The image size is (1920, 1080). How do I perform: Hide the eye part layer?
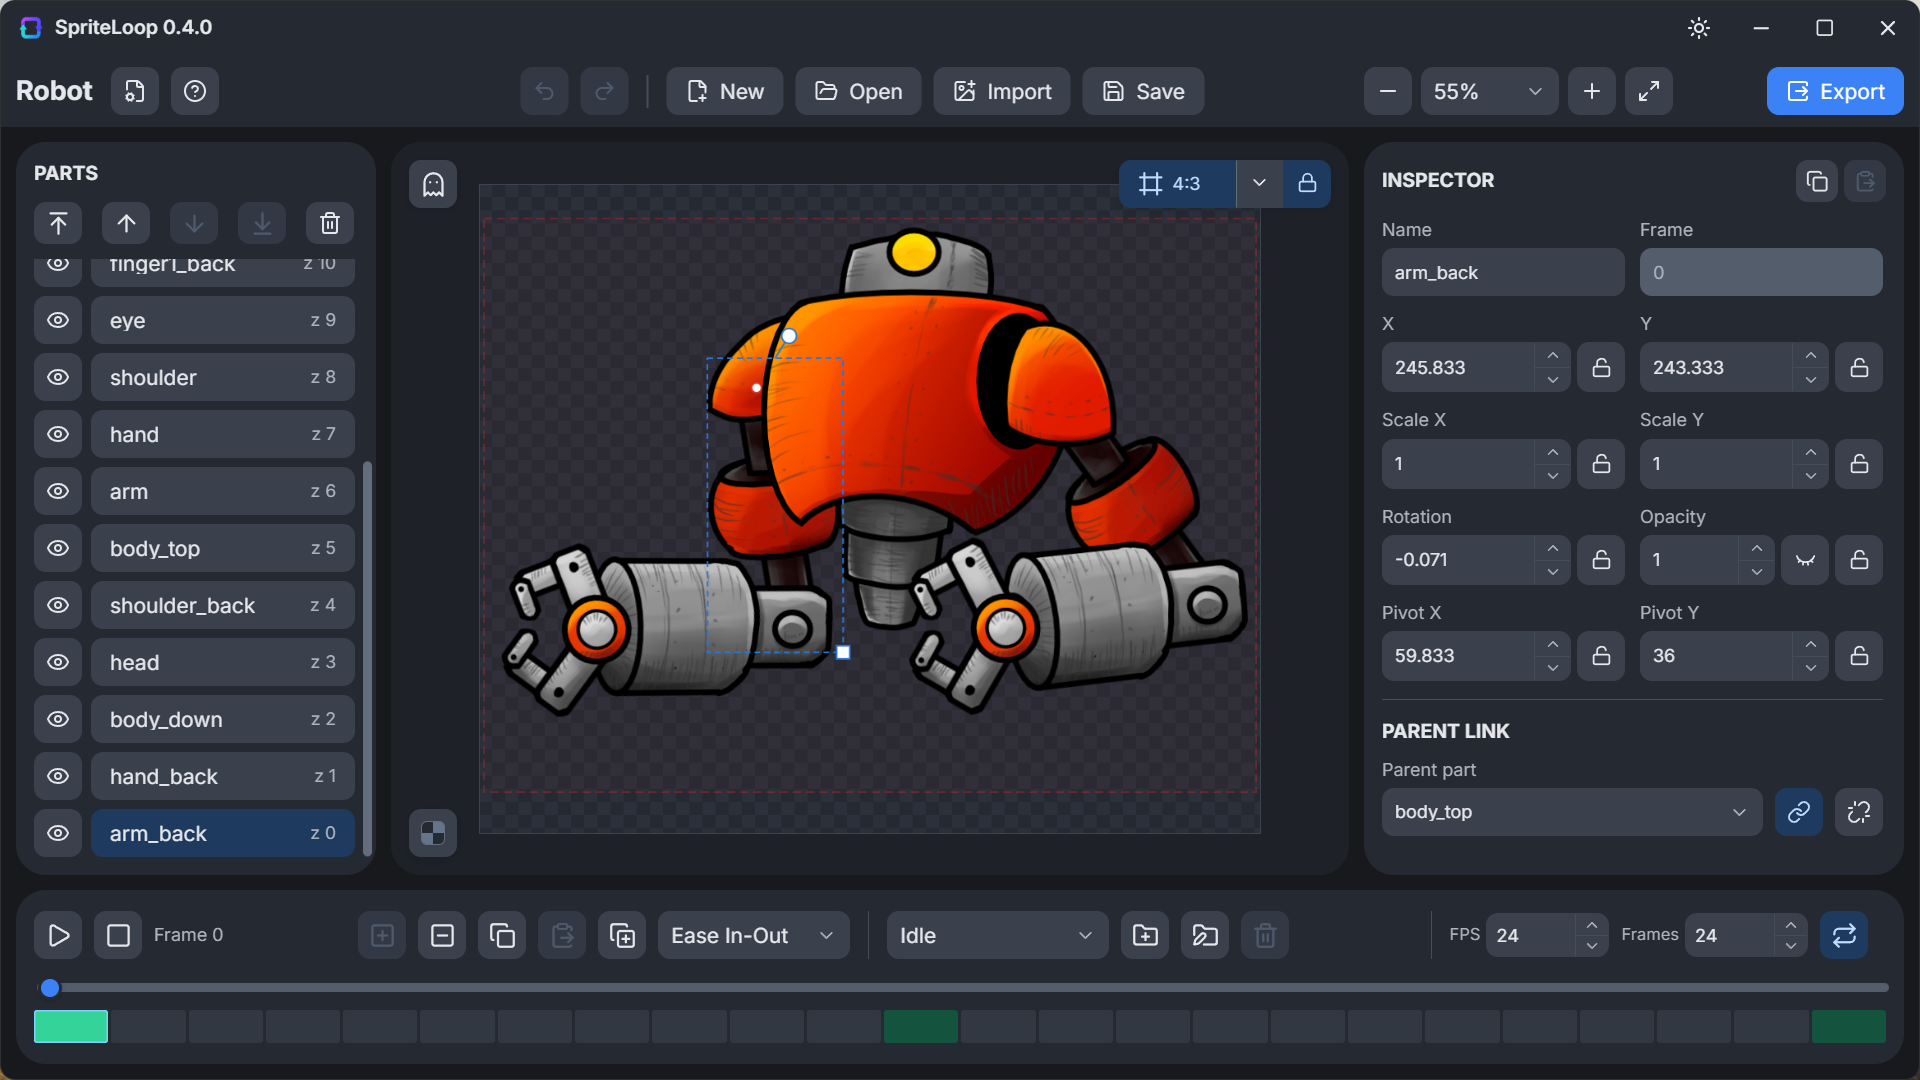pyautogui.click(x=58, y=320)
